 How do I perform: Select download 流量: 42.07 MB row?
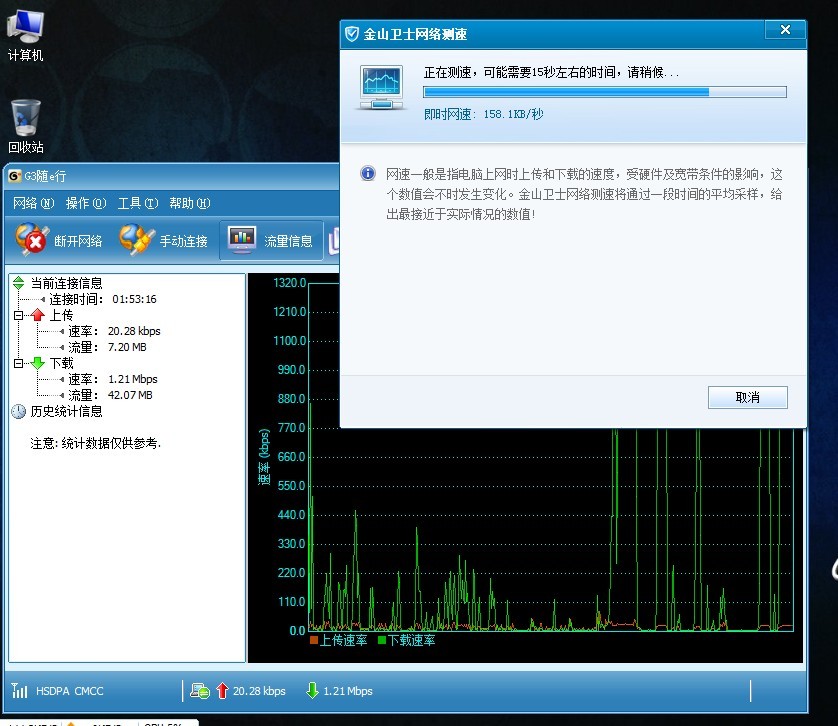coord(110,395)
